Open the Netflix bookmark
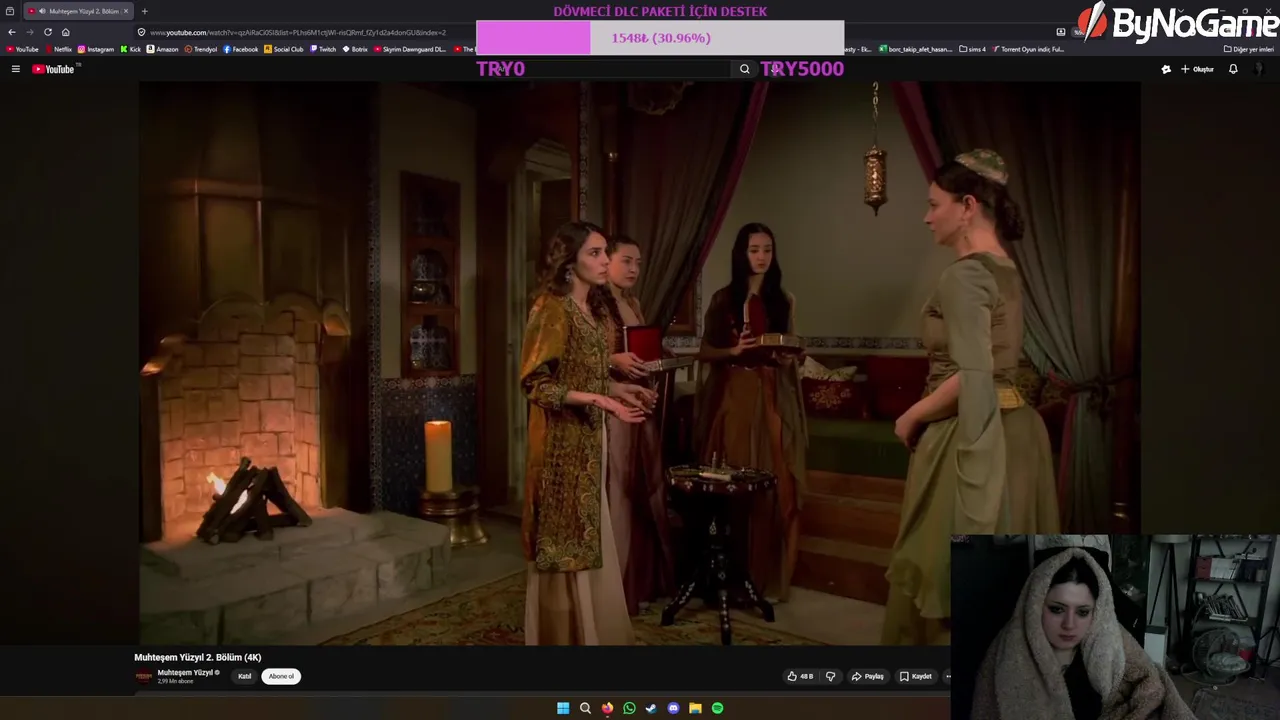This screenshot has height=720, width=1280. pos(57,49)
